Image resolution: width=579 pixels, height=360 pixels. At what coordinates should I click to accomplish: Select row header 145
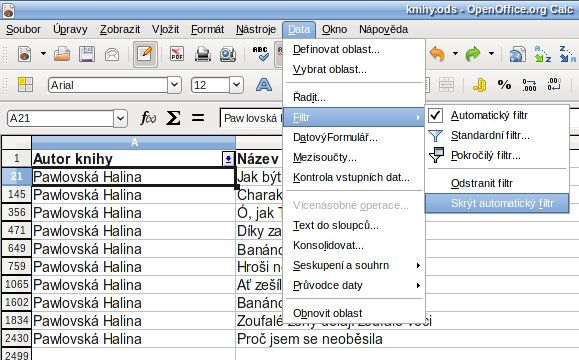[16, 195]
